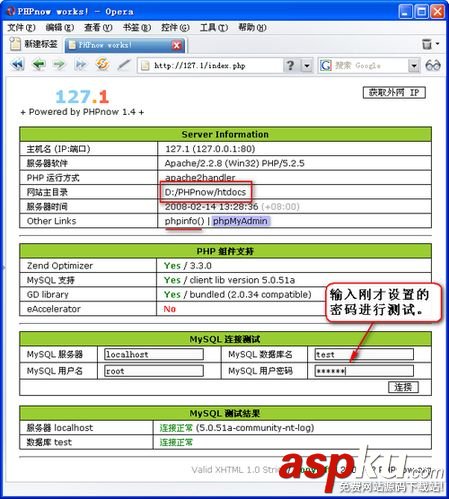
Task: Click the 5.0.51a-community-nt-log result text
Action: (x=255, y=428)
